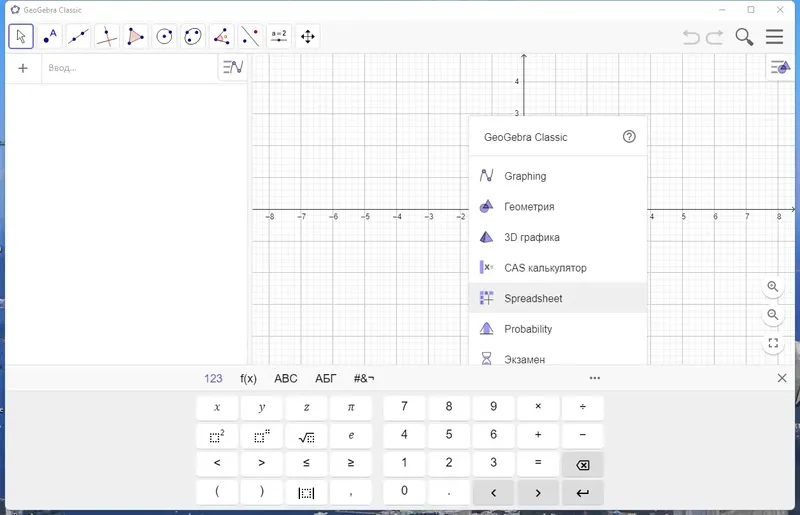The height and width of the screenshot is (515, 800).
Task: Tap the number 7 key
Action: 404,407
